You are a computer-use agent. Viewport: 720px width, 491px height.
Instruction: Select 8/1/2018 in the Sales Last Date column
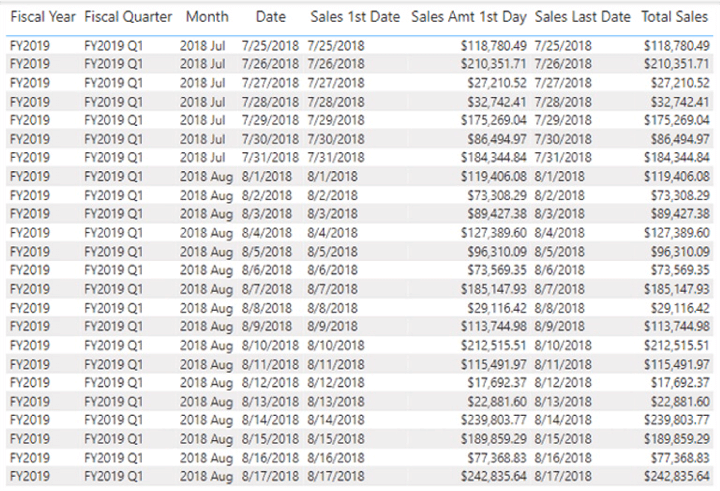561,178
